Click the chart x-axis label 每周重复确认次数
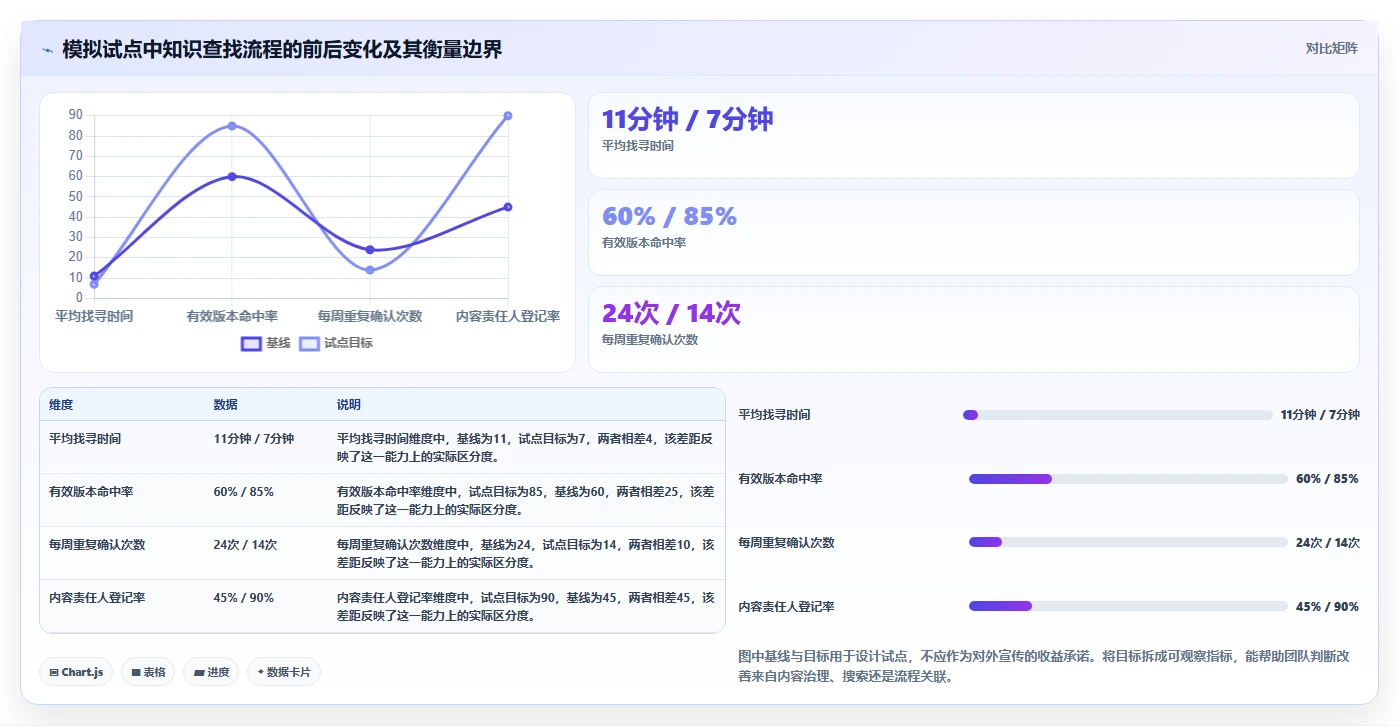 370,316
